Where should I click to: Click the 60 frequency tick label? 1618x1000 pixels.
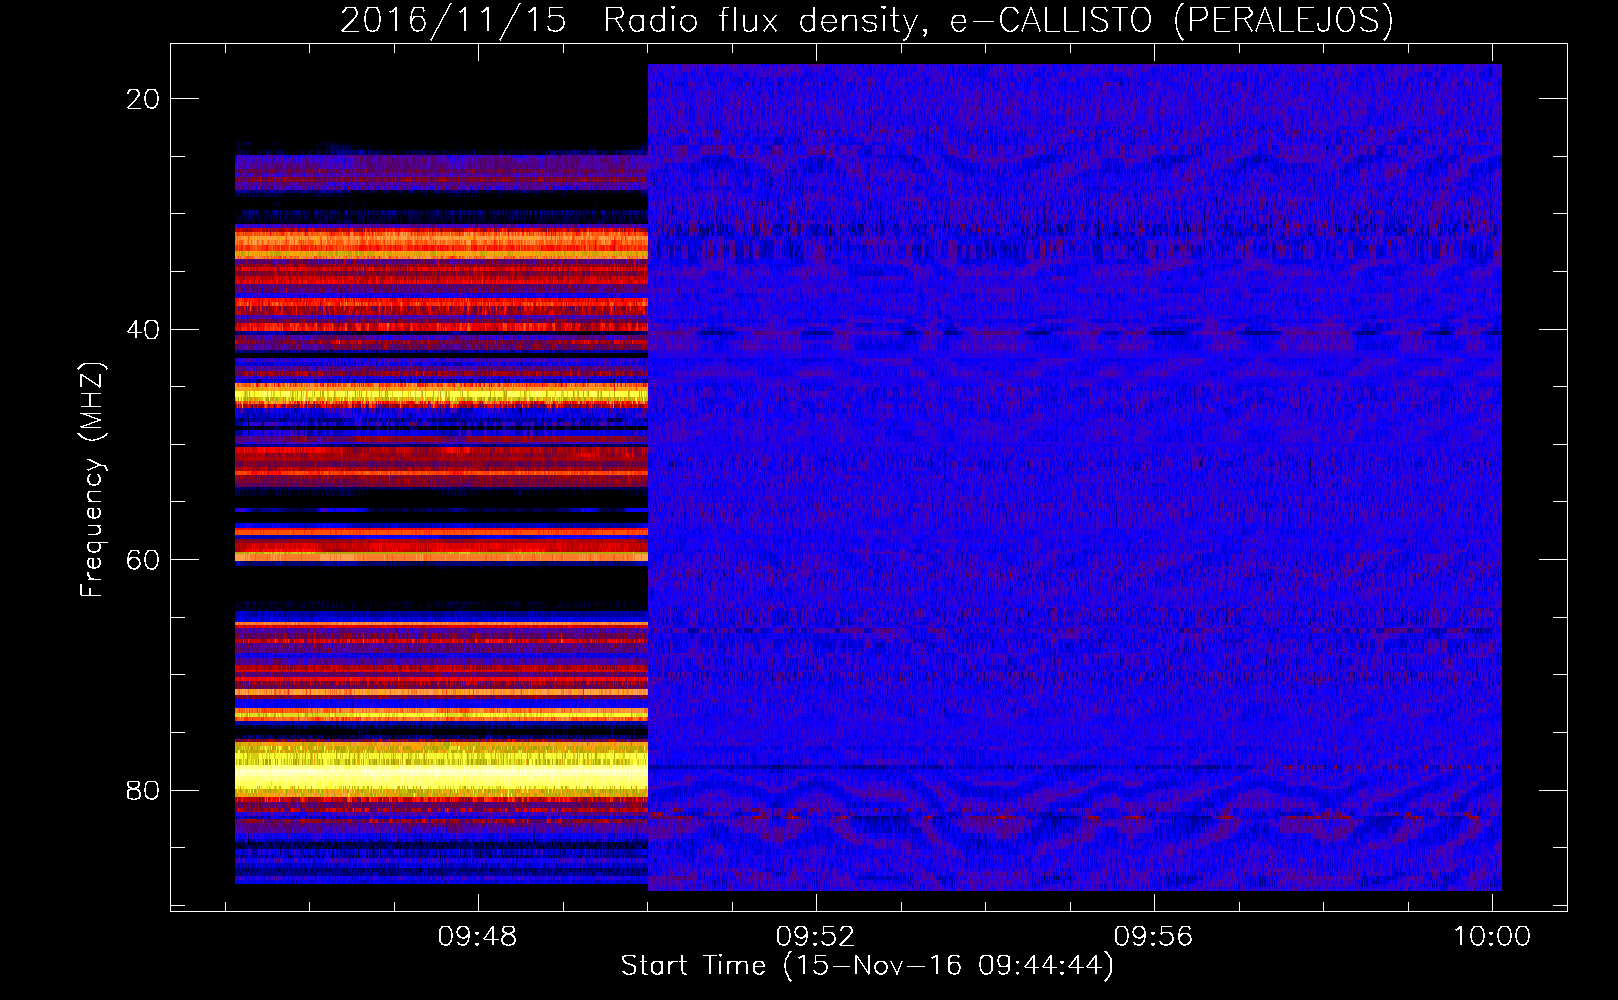(x=143, y=560)
